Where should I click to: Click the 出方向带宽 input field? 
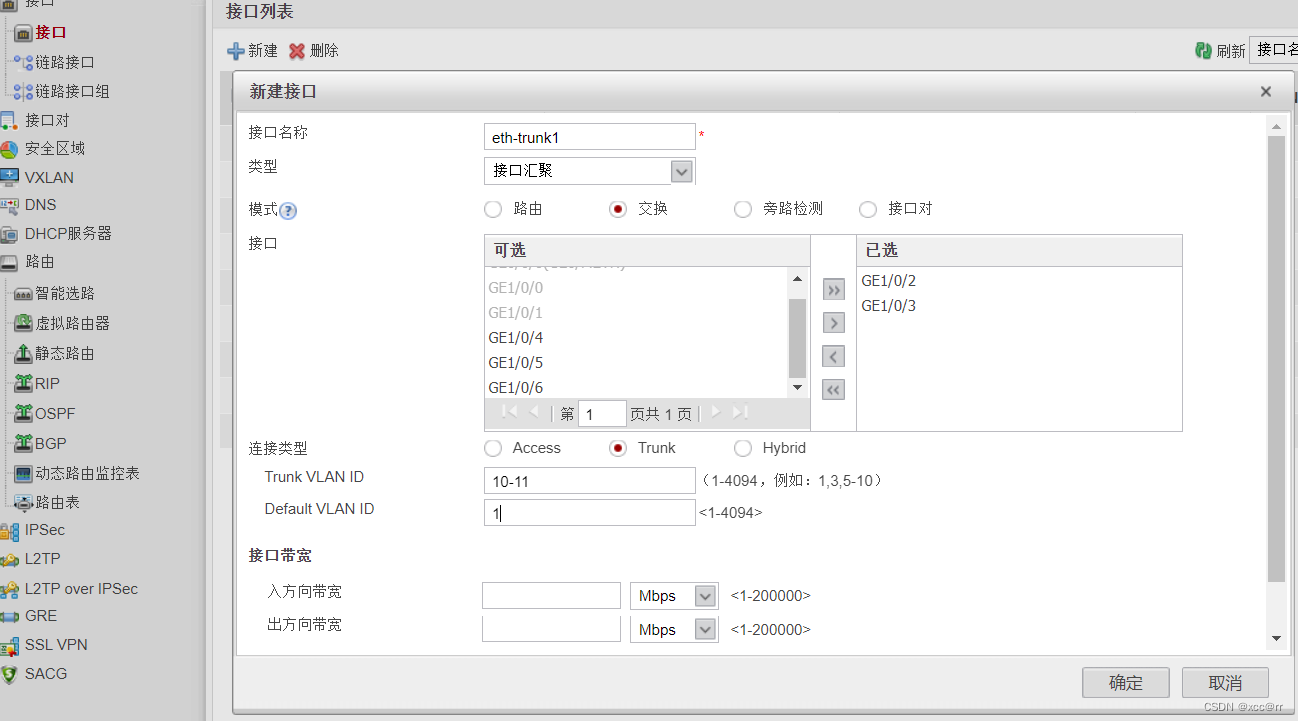(x=551, y=629)
